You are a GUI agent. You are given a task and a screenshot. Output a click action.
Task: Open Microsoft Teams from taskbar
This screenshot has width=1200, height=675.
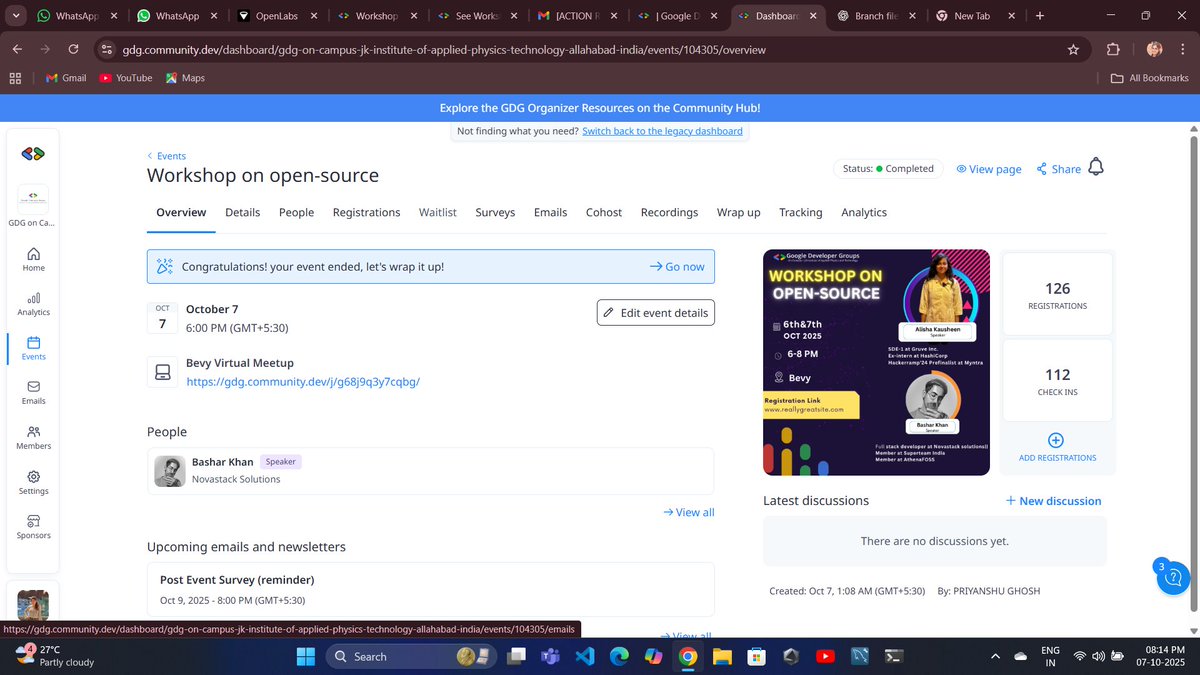click(x=549, y=656)
